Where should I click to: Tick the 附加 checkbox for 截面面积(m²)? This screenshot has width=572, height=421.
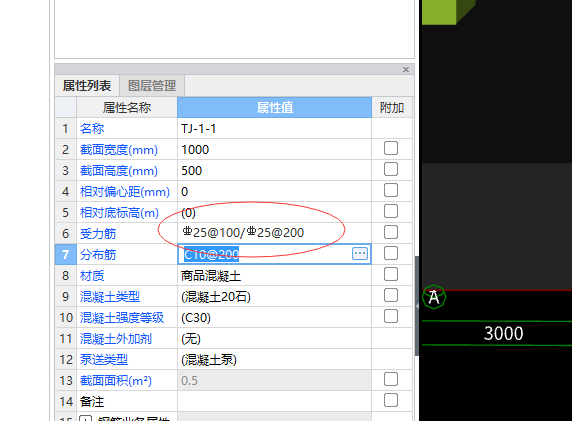point(391,379)
